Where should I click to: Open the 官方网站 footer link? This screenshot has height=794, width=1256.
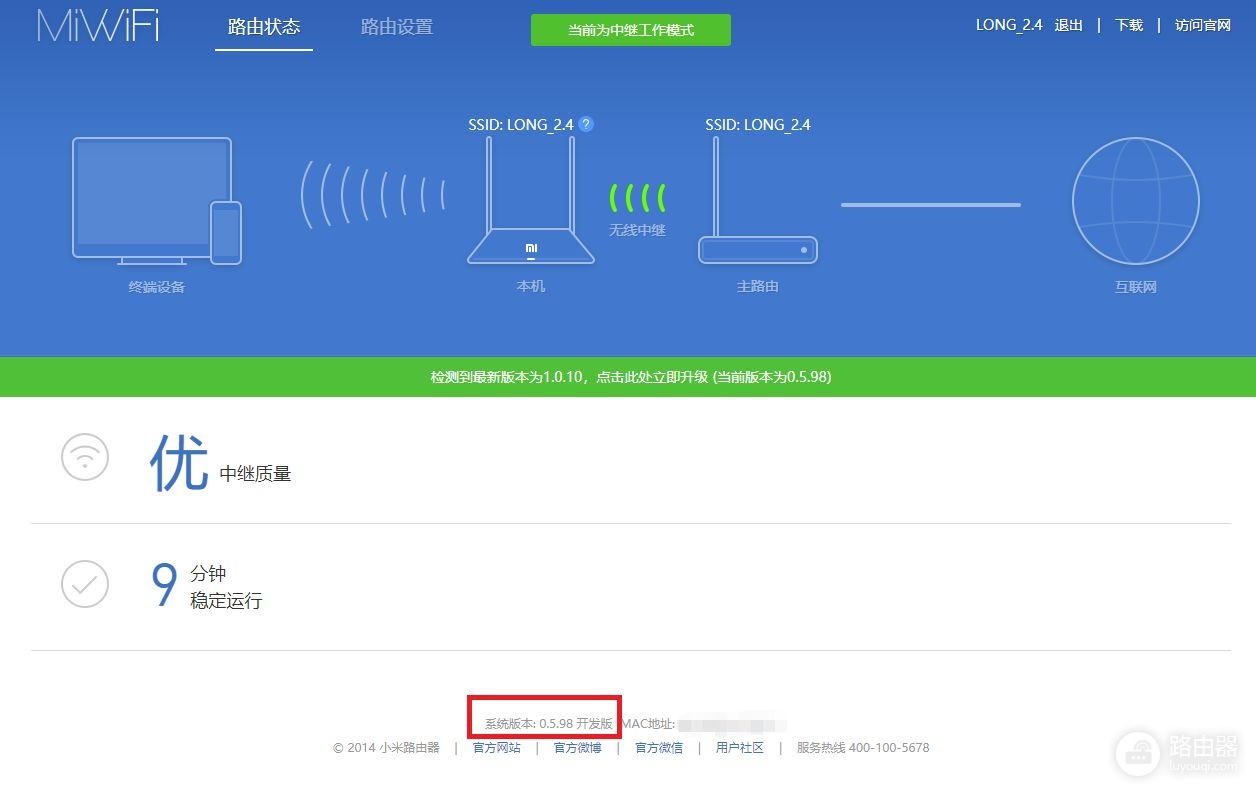point(497,748)
